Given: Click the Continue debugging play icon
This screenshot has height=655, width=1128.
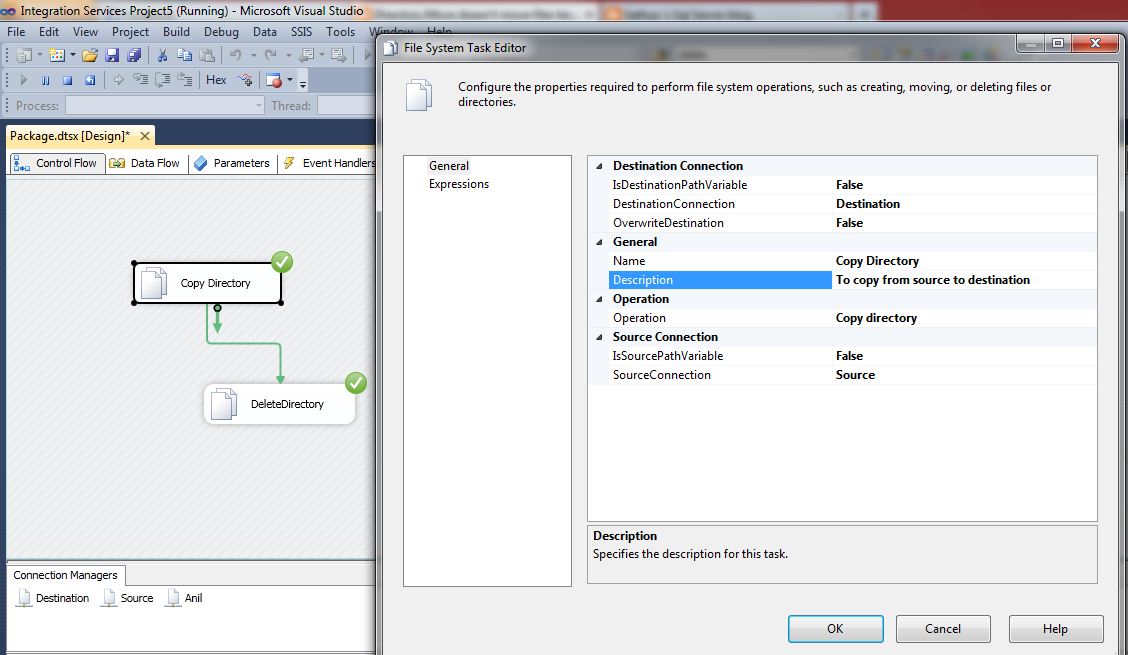Looking at the screenshot, I should click(23, 80).
